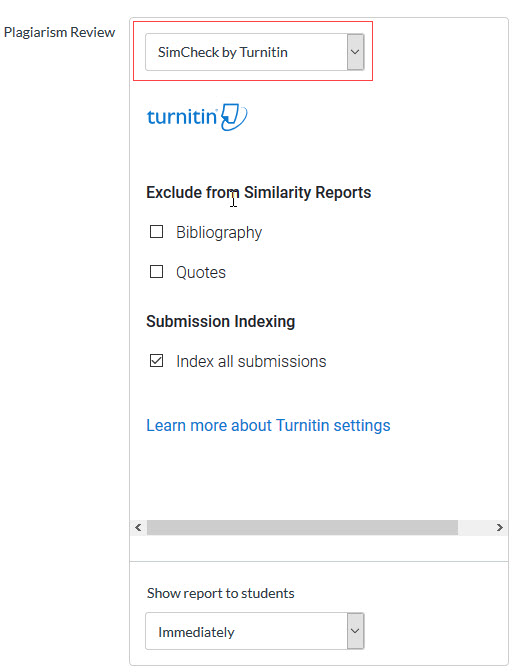Uncheck Index all submissions

pos(156,361)
